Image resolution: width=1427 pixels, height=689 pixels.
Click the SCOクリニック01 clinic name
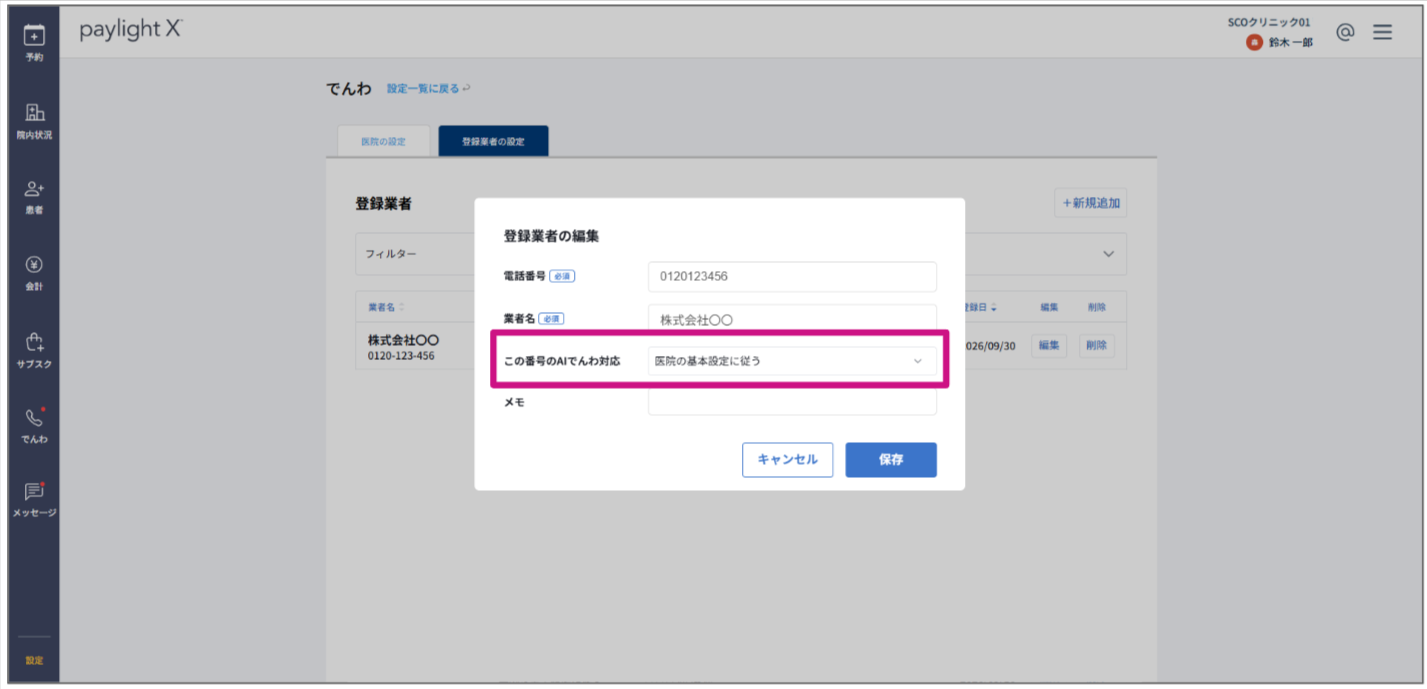[x=1269, y=22]
